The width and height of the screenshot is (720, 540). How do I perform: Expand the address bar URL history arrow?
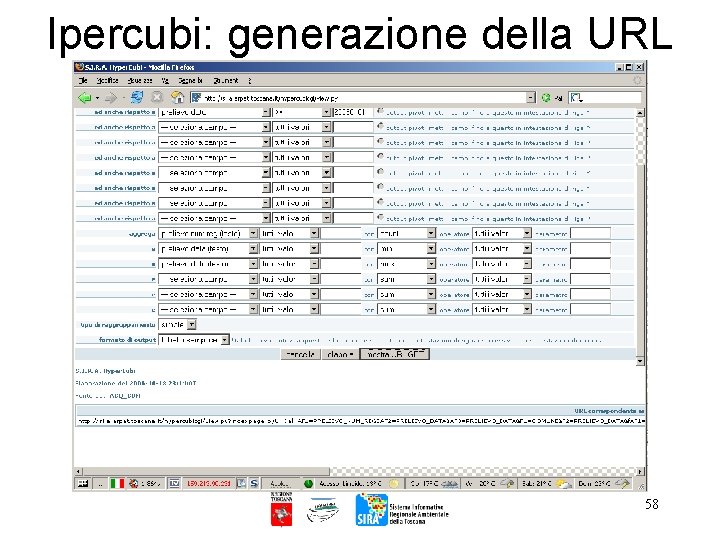pyautogui.click(x=531, y=97)
